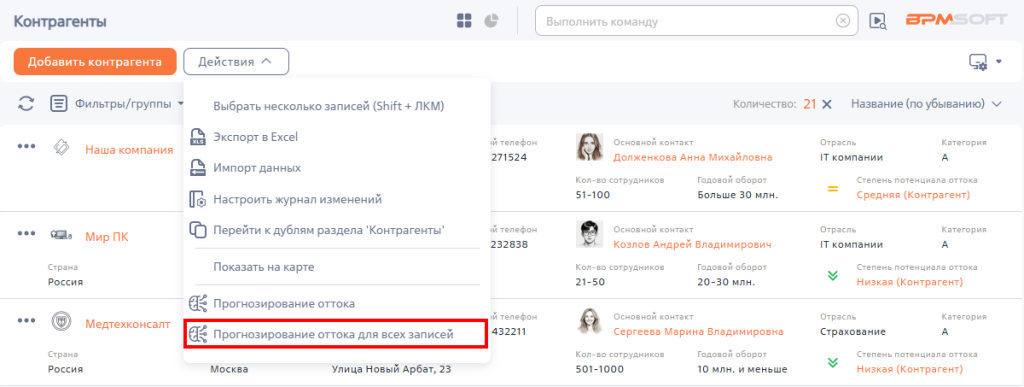Click the Фильтры/группы filter icon
Screen dimensions: 1024x387
click(59, 103)
